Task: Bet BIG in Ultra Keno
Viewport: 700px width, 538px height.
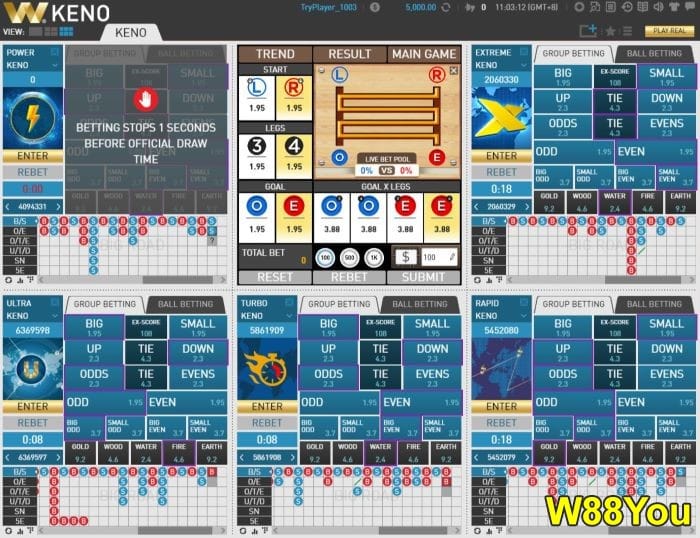Action: [x=94, y=327]
